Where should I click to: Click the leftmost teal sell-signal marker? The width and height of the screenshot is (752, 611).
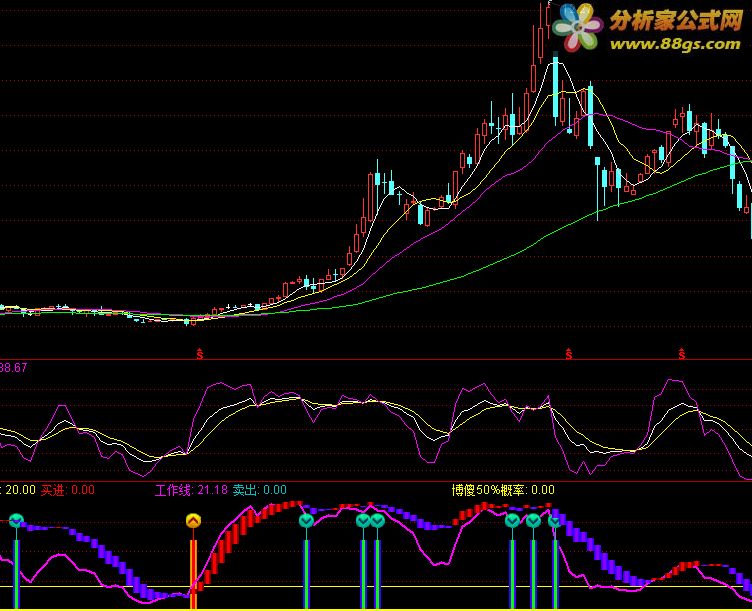point(16,520)
